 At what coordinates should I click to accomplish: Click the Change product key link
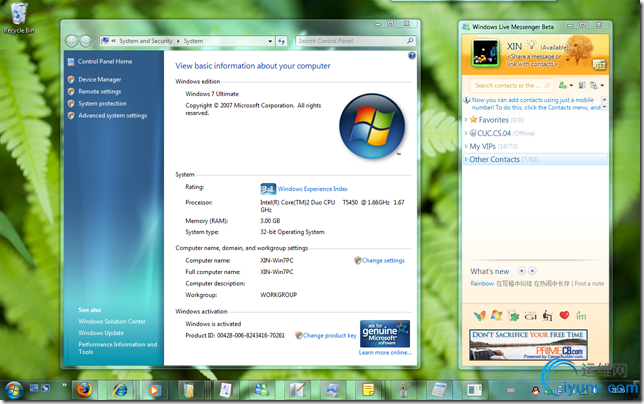pyautogui.click(x=330, y=335)
